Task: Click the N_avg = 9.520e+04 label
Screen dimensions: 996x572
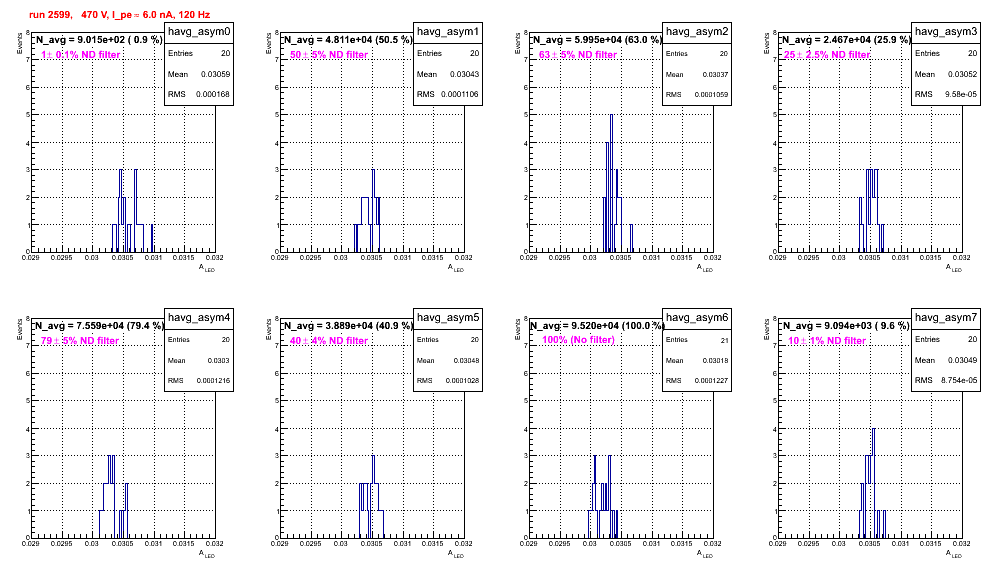Action: [x=596, y=326]
